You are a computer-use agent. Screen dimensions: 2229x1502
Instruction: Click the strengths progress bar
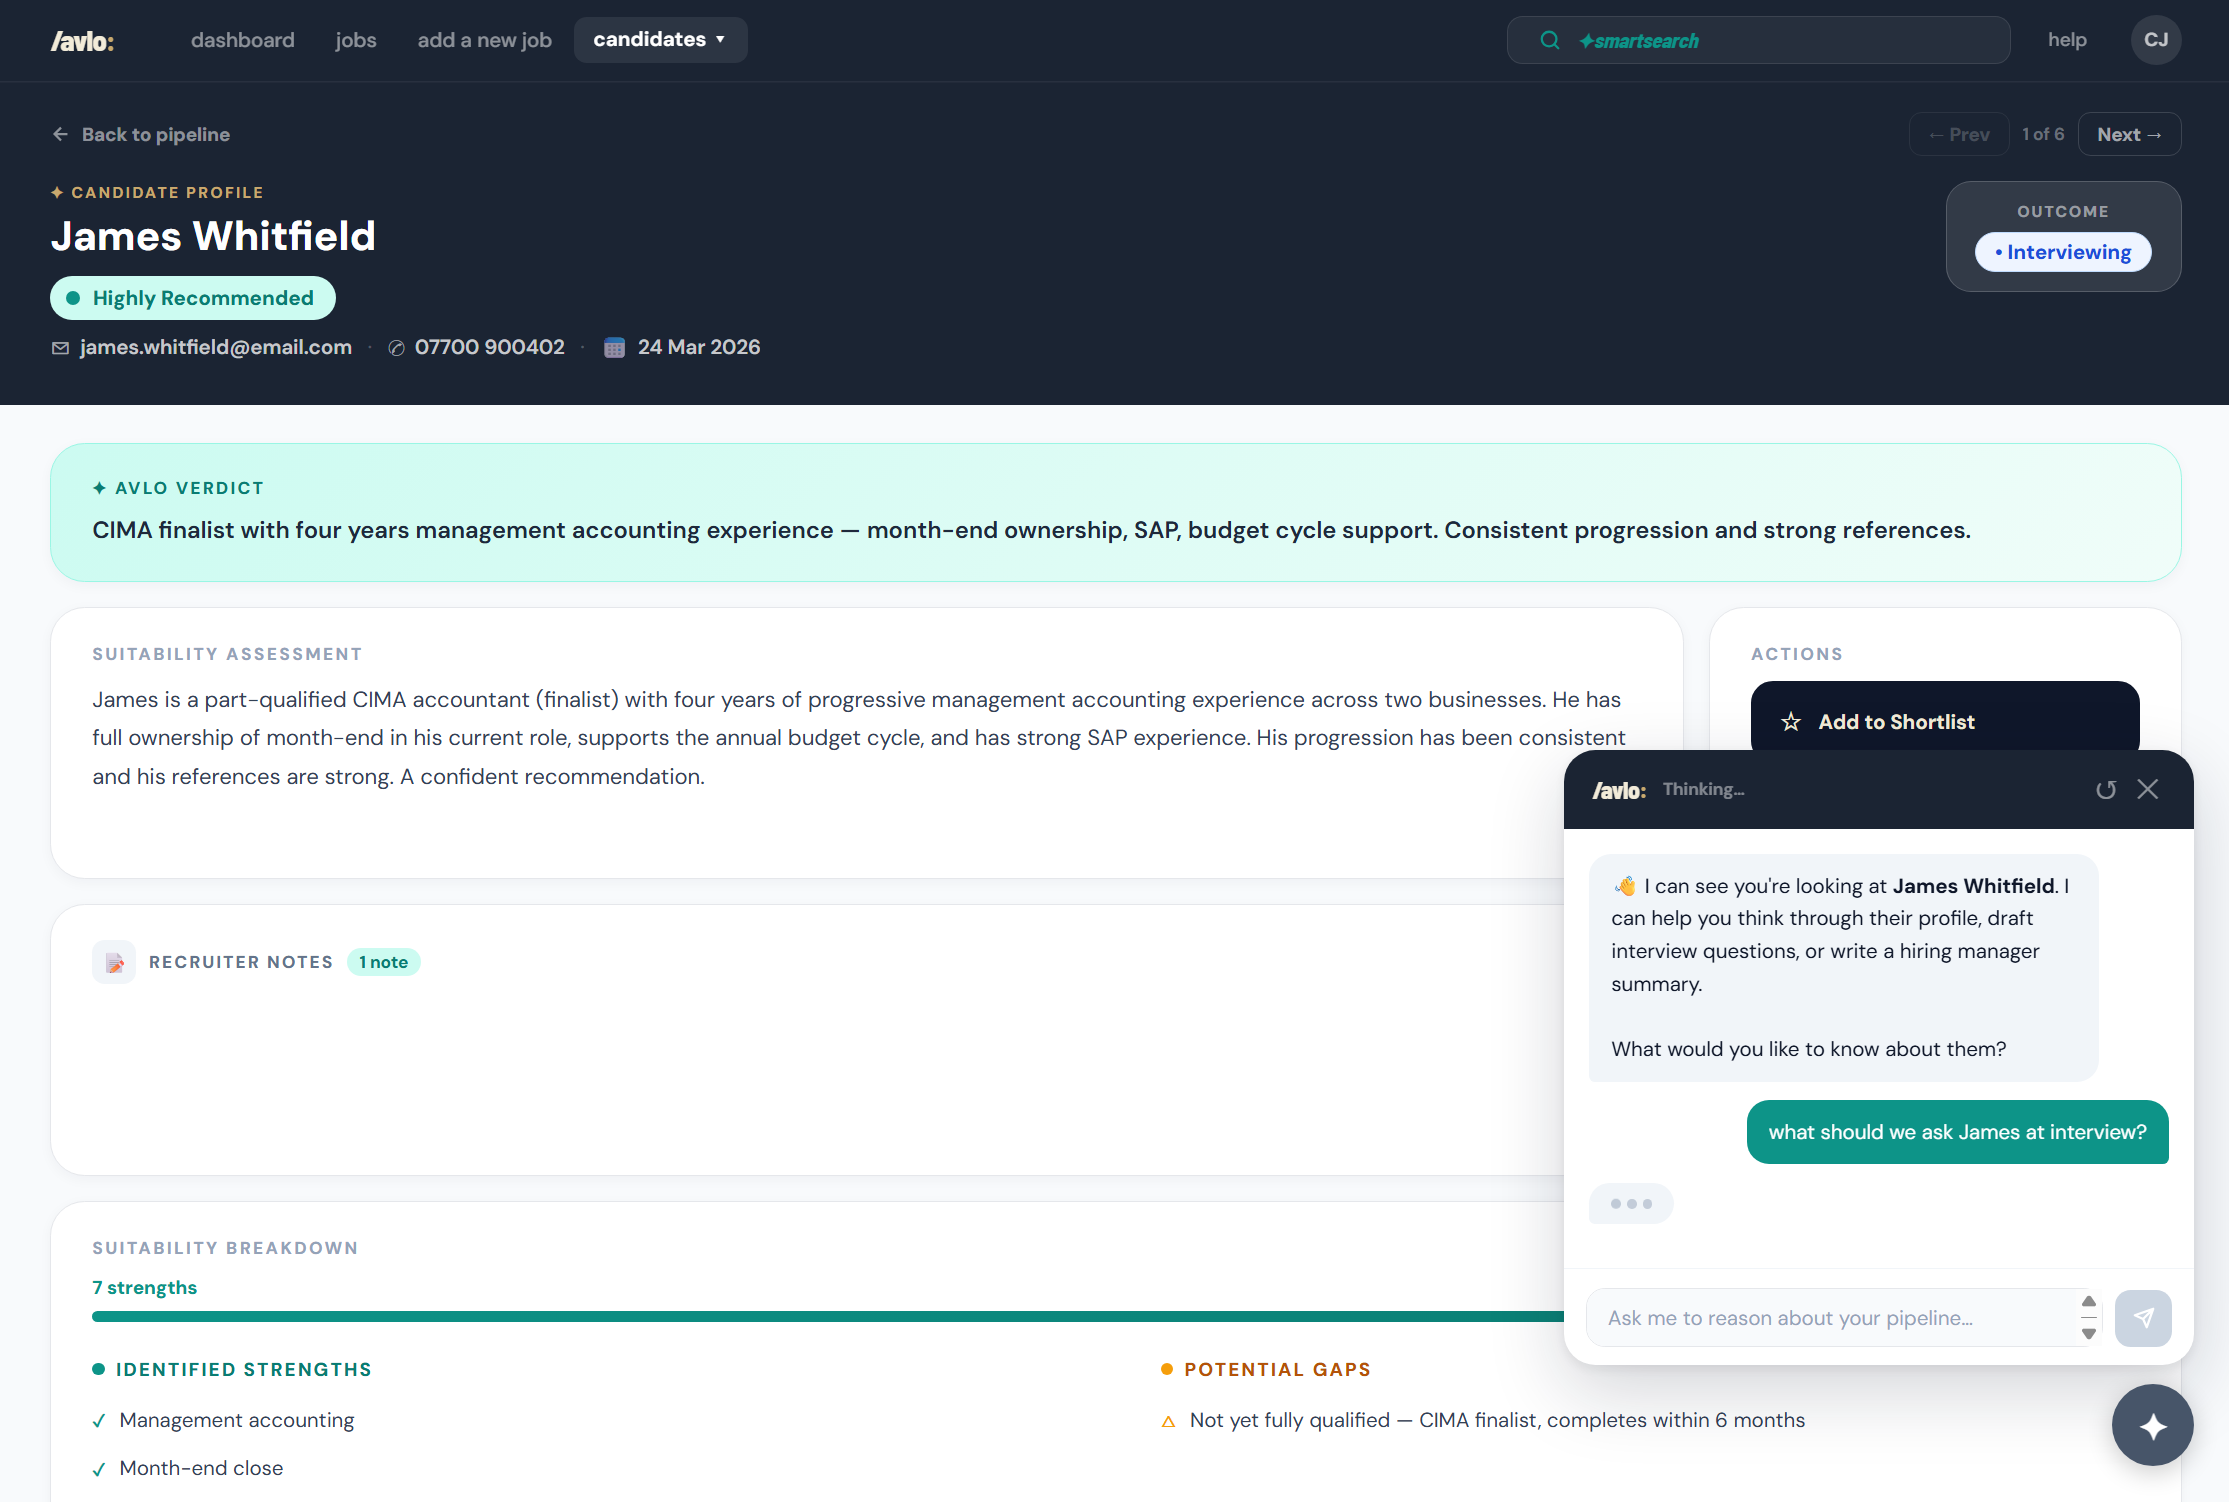tap(828, 1317)
